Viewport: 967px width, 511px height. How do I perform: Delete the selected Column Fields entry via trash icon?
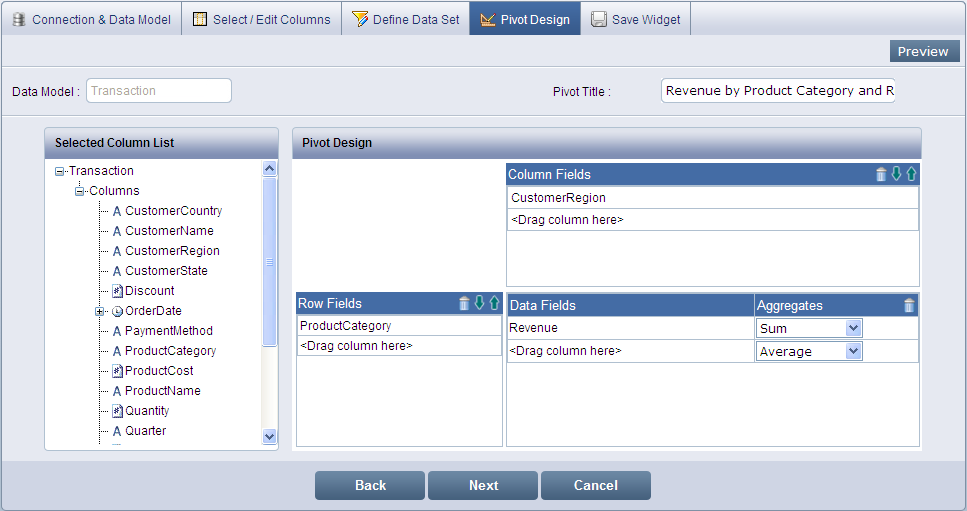881,174
